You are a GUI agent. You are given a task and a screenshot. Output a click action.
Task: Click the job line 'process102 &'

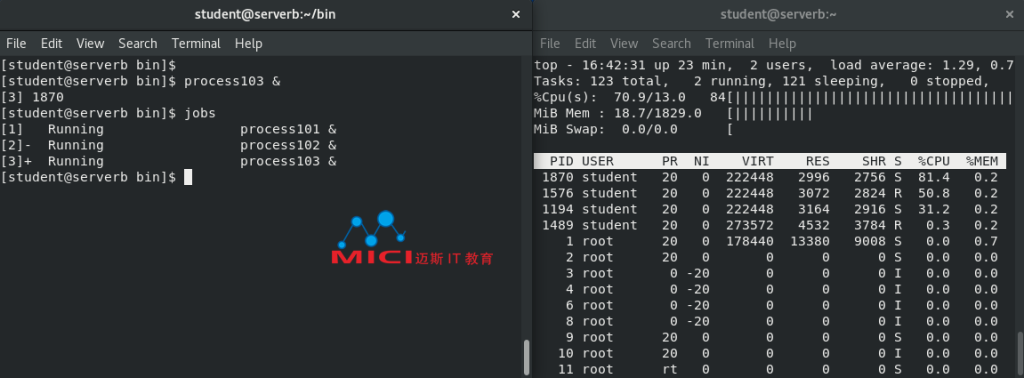[x=288, y=145]
